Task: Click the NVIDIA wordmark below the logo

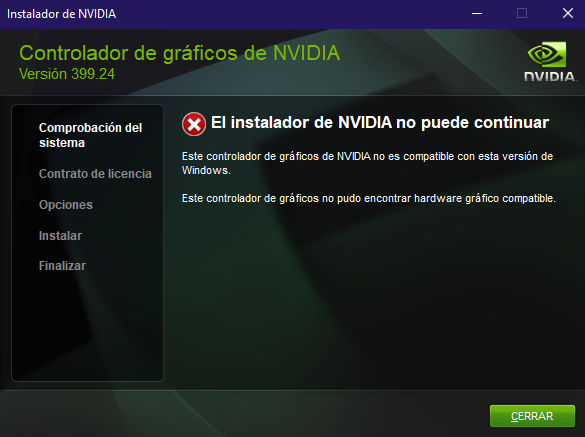Action: pyautogui.click(x=550, y=77)
